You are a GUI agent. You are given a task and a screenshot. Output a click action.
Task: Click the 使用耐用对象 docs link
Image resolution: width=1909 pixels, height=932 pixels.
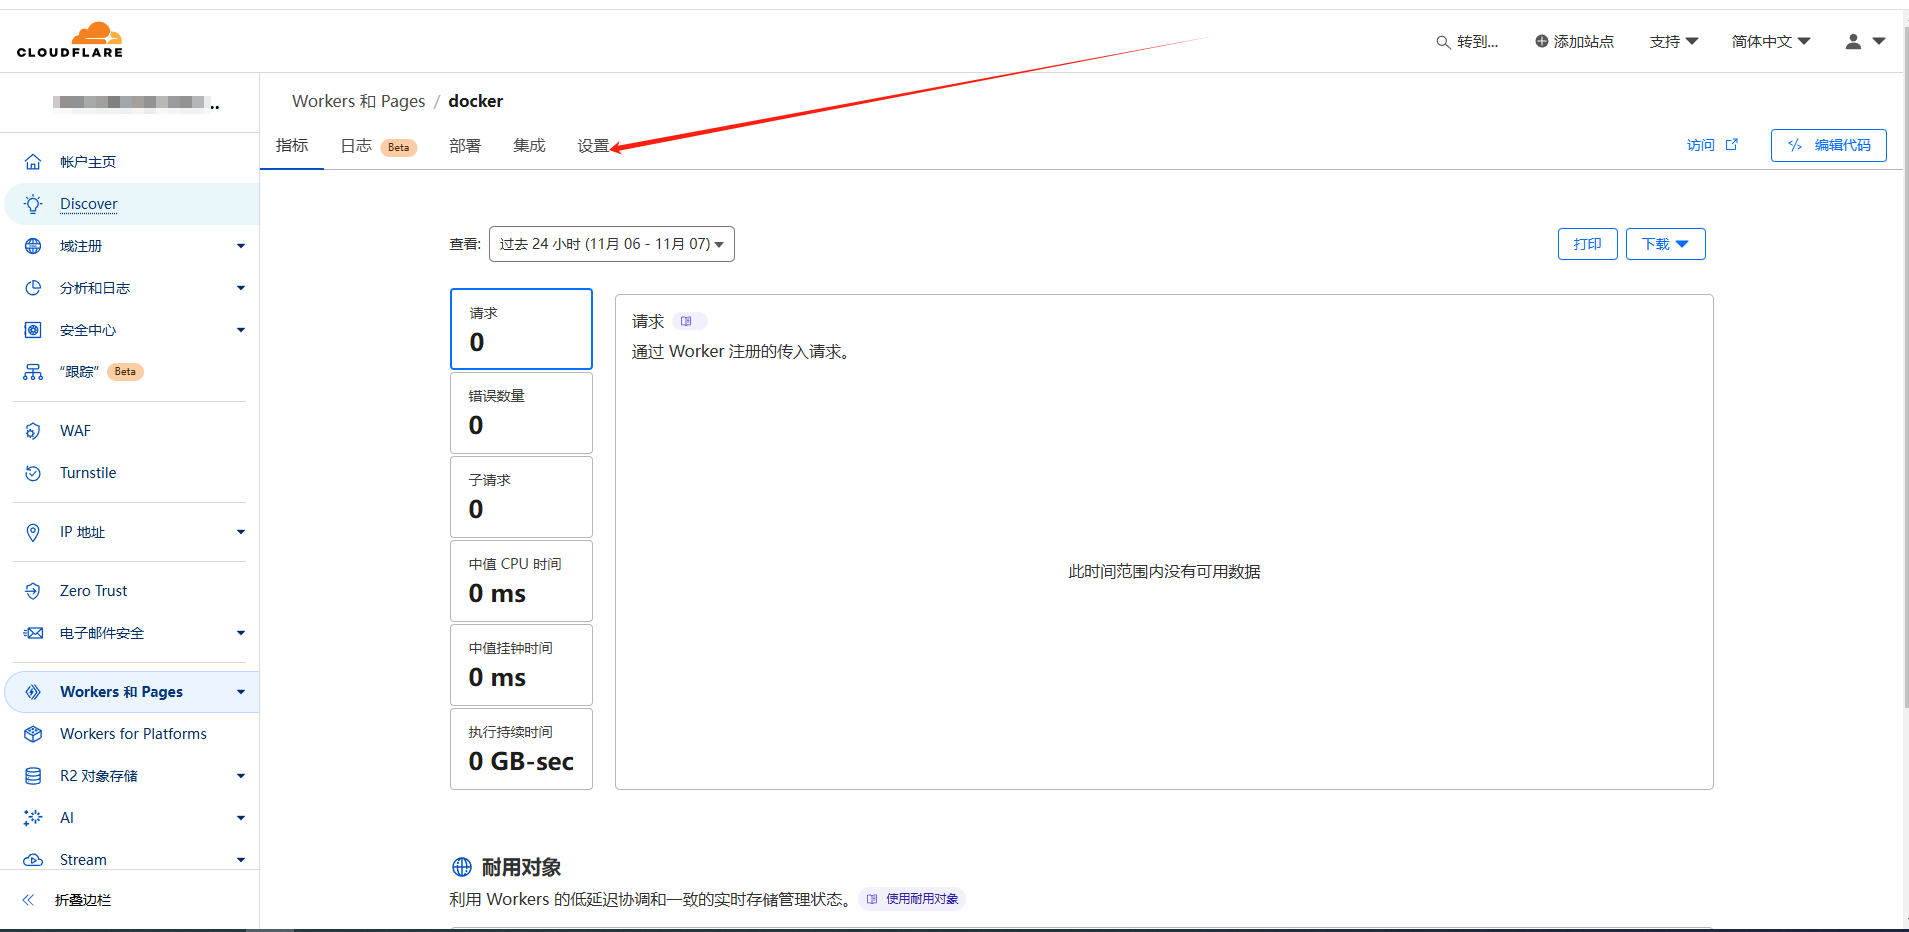click(912, 899)
